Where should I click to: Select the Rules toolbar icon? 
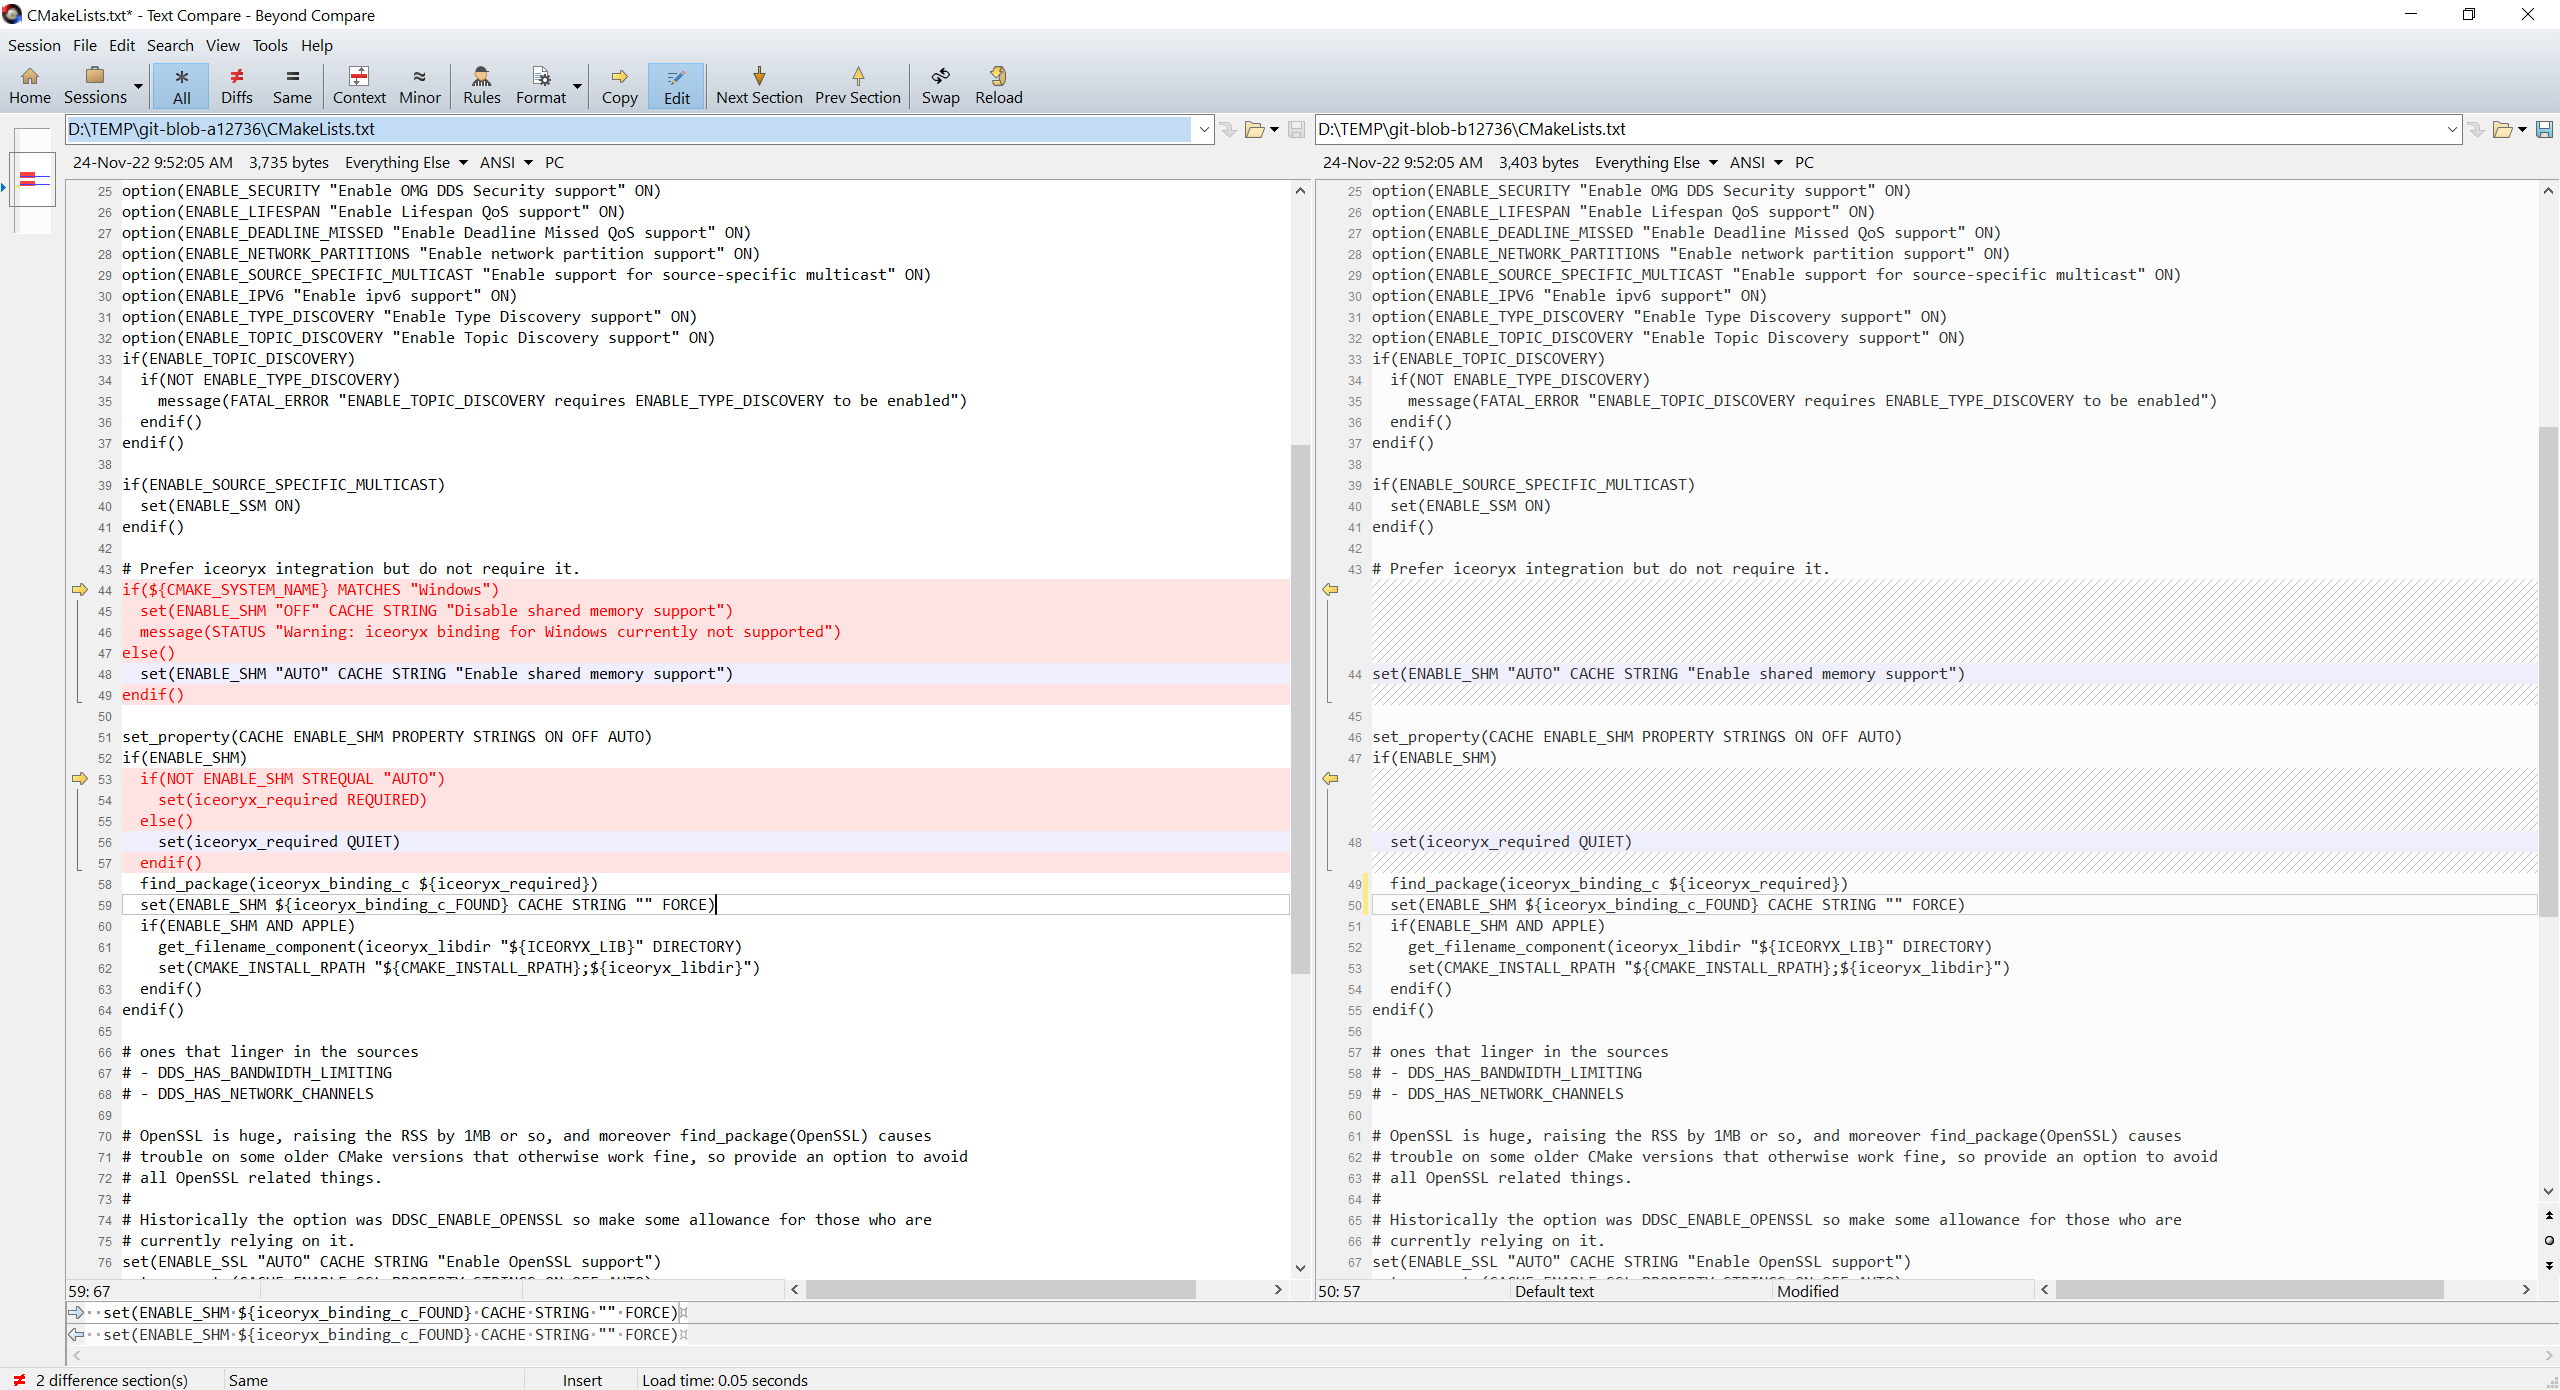481,86
